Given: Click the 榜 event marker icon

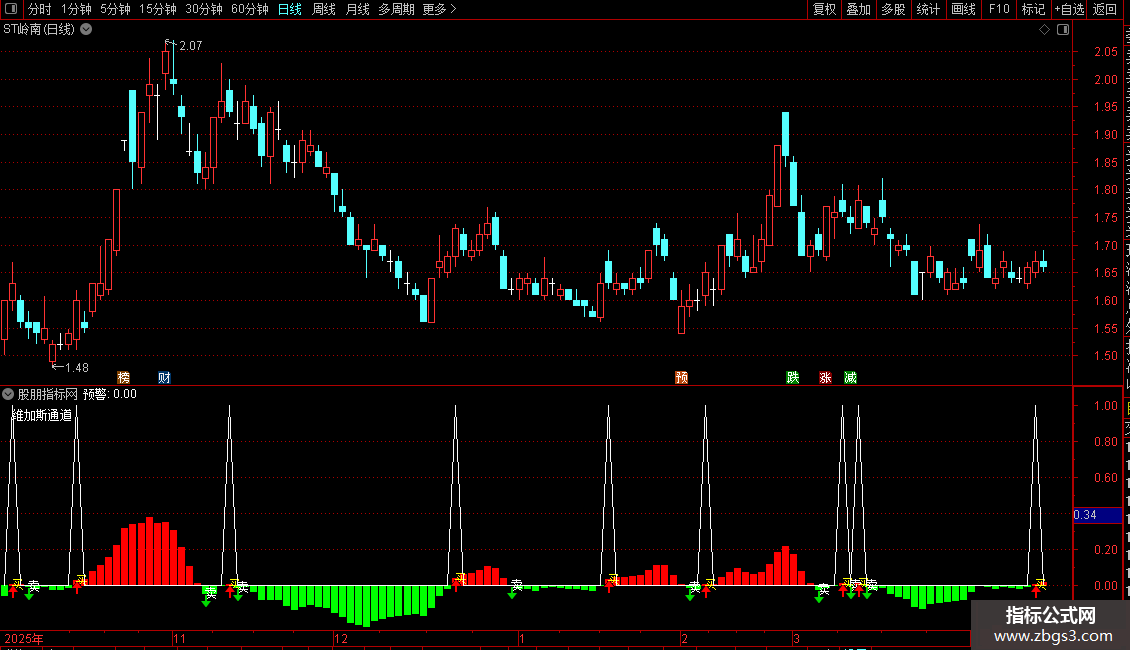Looking at the screenshot, I should click(x=123, y=378).
